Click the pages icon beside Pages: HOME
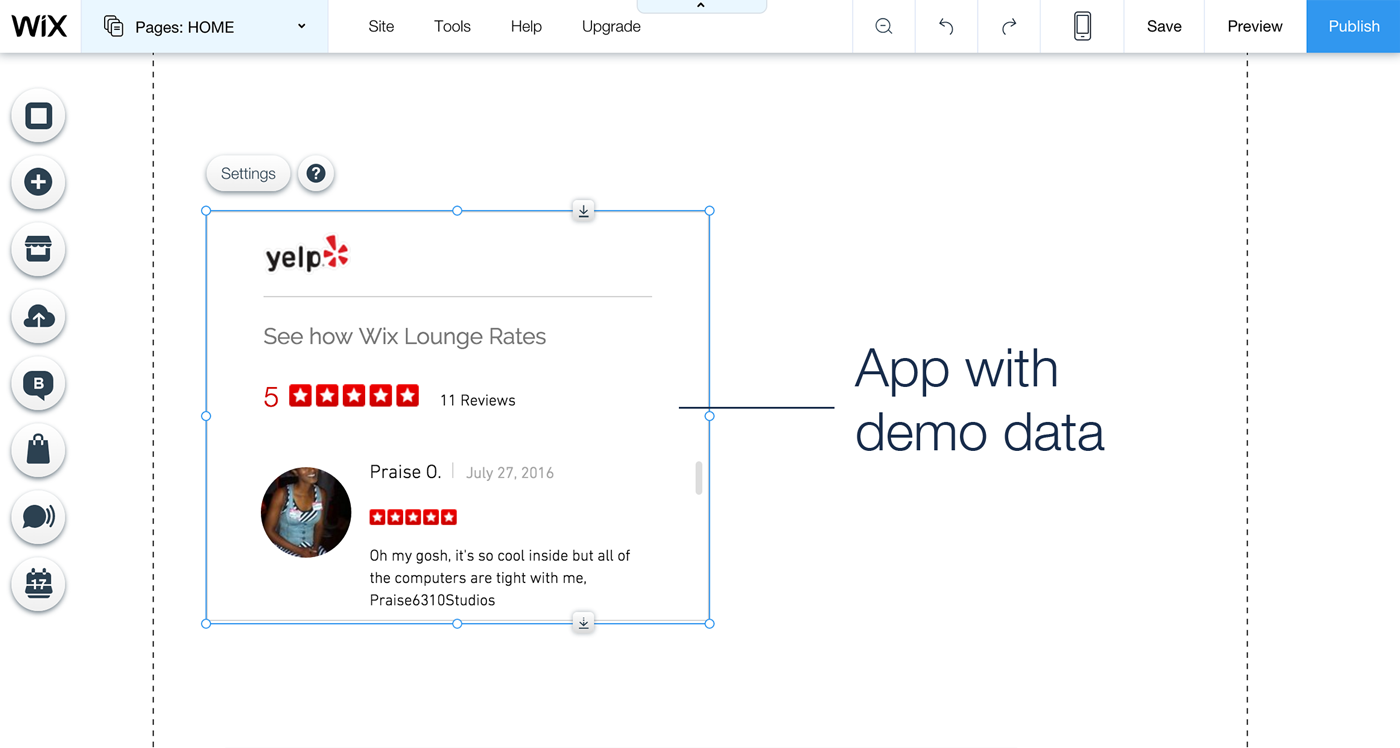 [114, 26]
